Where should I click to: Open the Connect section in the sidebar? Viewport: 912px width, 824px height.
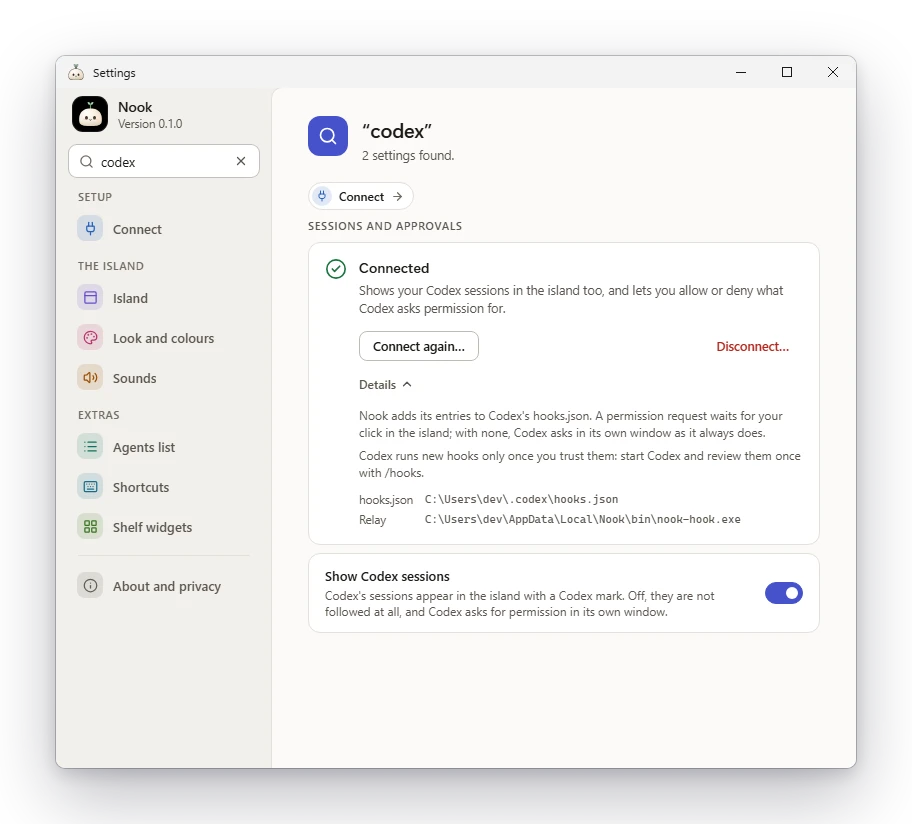(164, 229)
